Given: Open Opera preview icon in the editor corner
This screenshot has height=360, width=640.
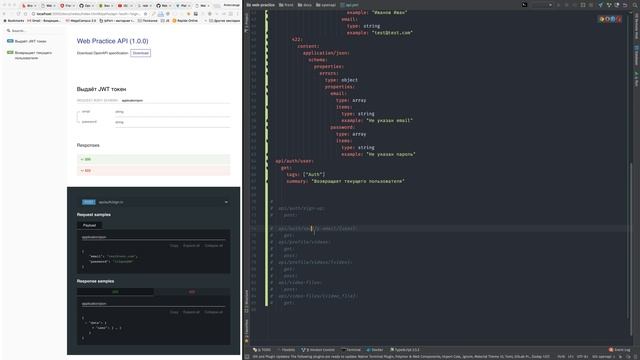Looking at the screenshot, I should coord(619,19).
